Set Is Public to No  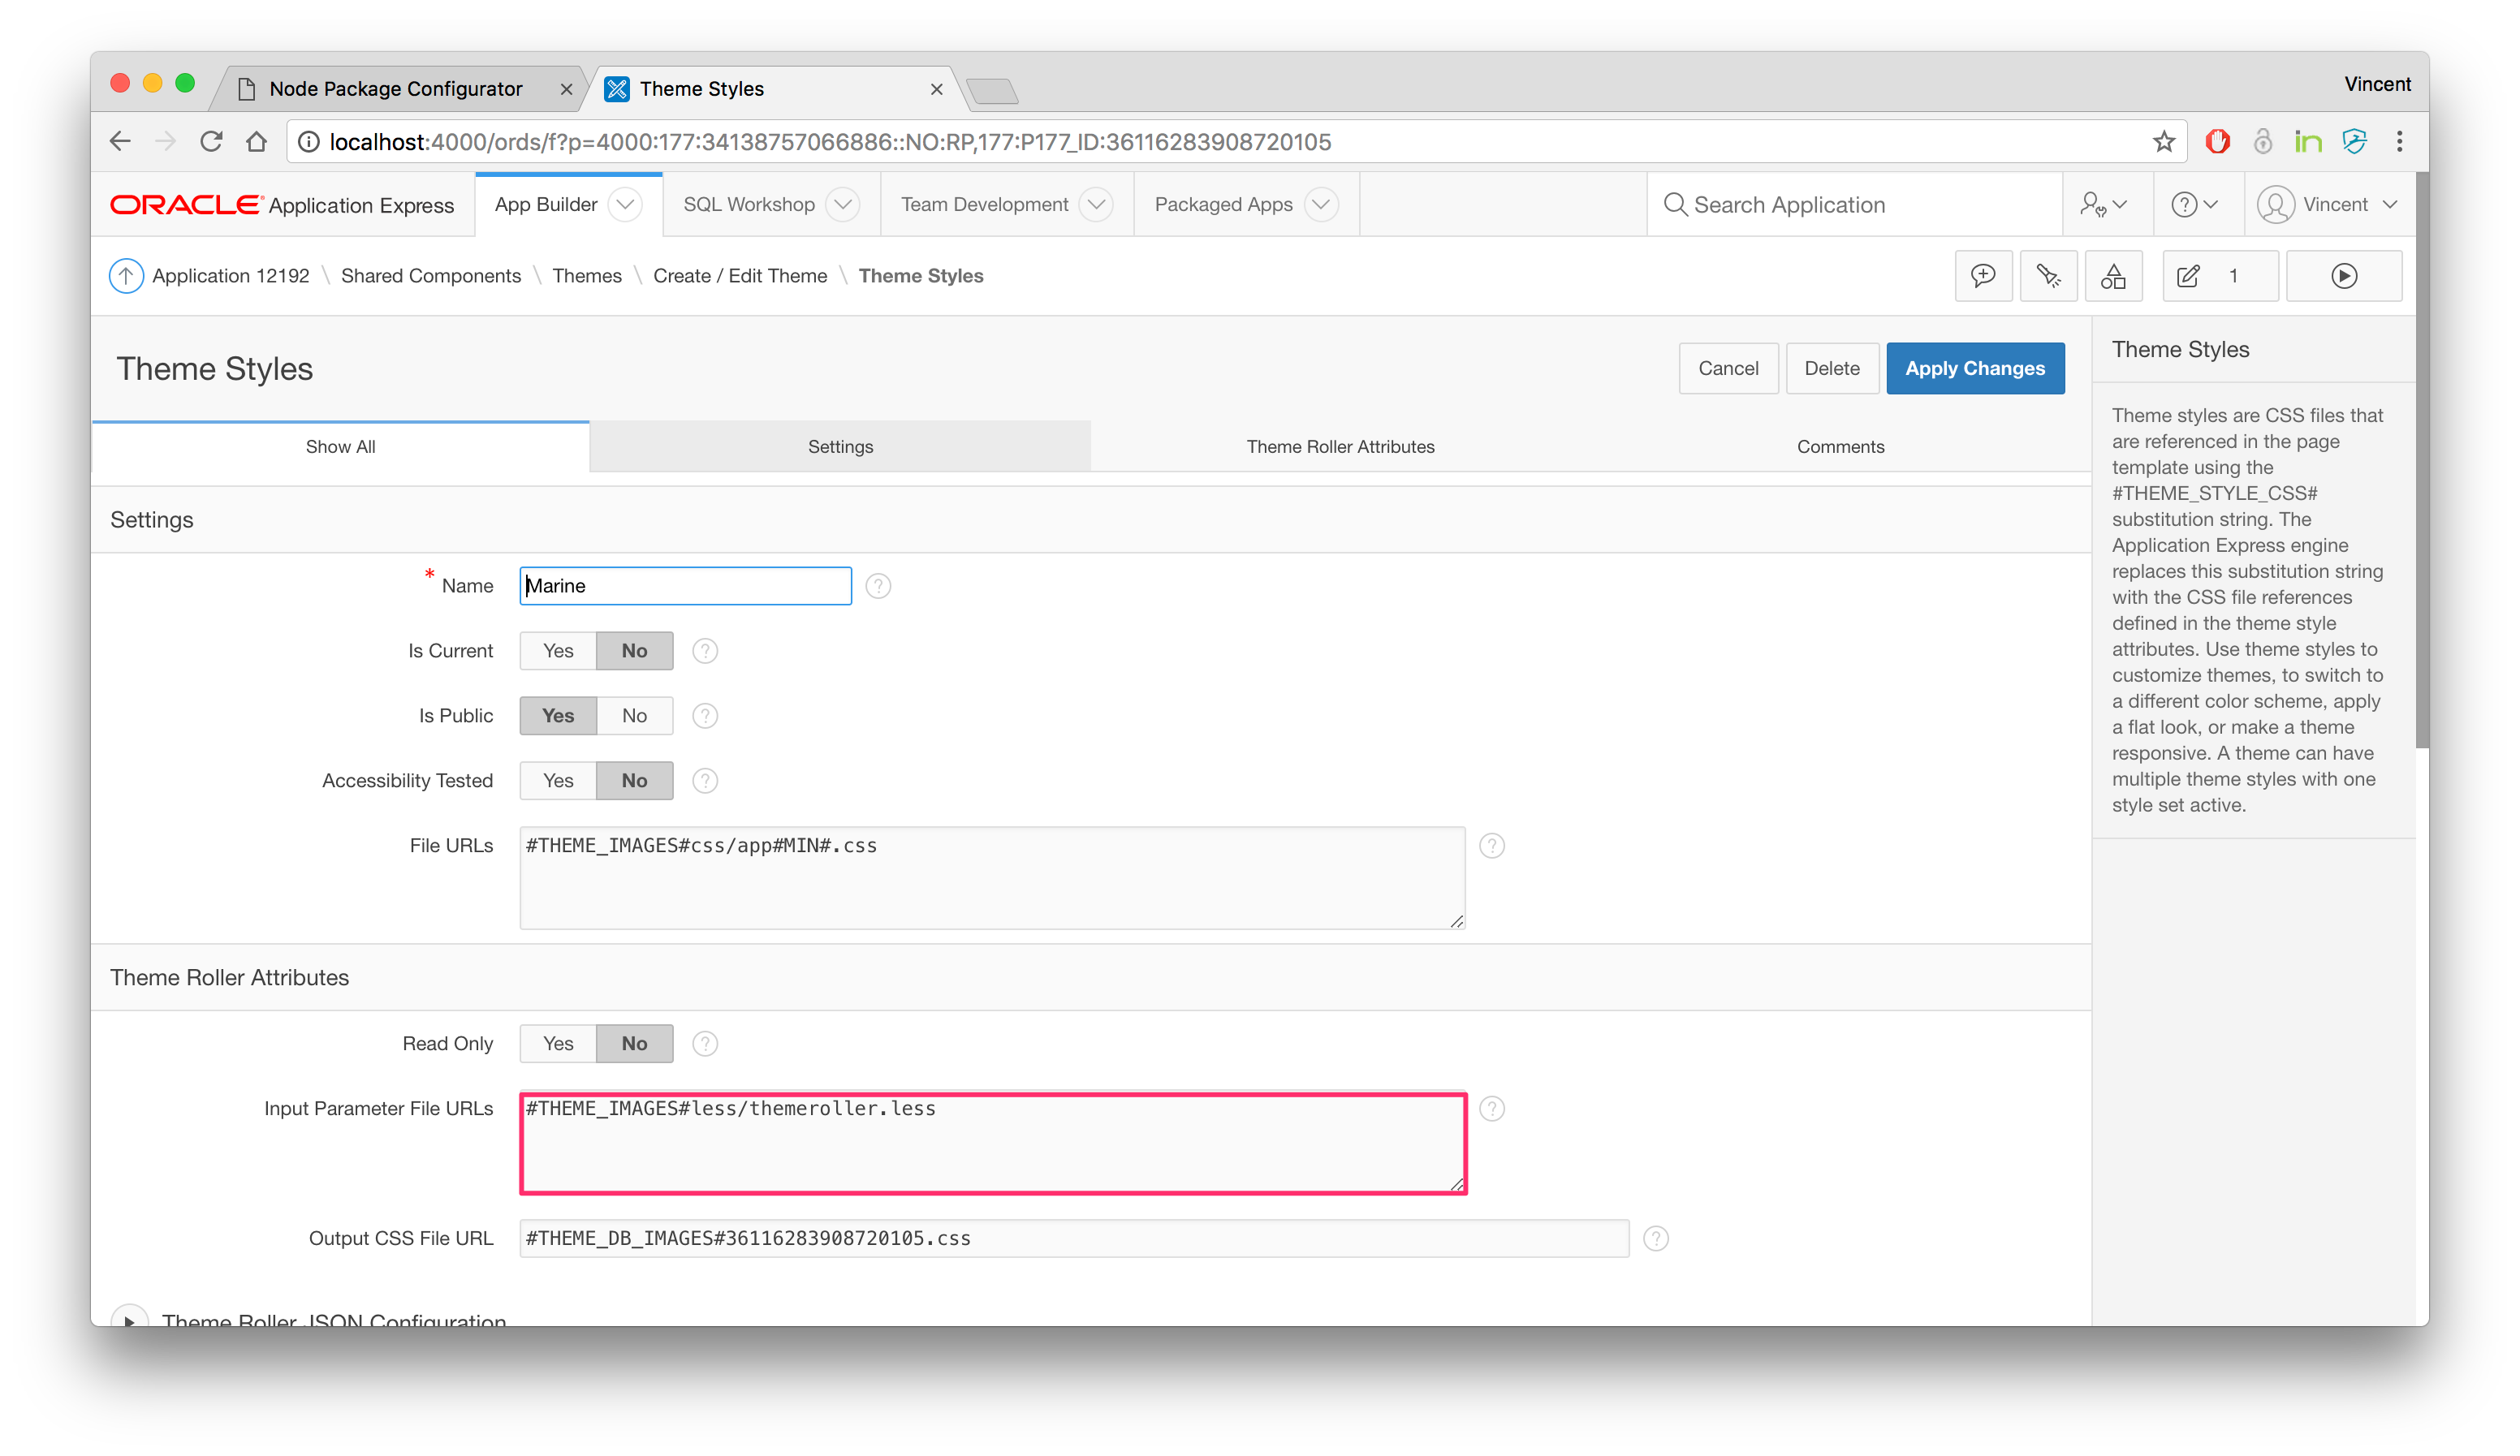click(635, 716)
